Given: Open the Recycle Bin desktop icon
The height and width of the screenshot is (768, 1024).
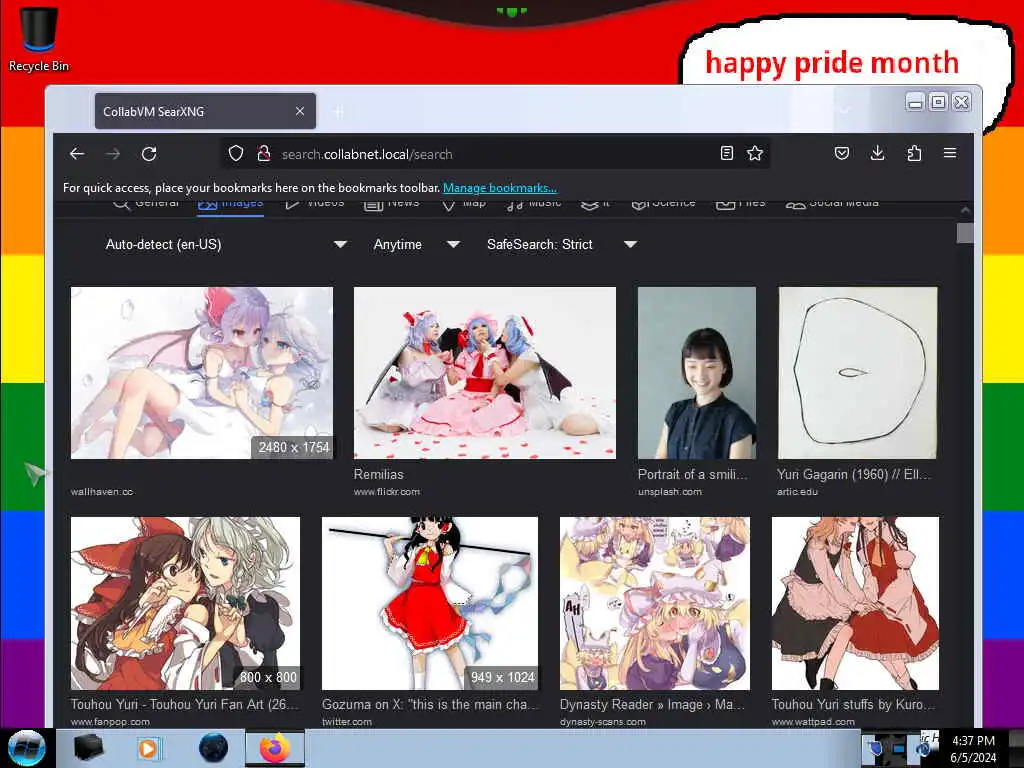Looking at the screenshot, I should pyautogui.click(x=39, y=39).
